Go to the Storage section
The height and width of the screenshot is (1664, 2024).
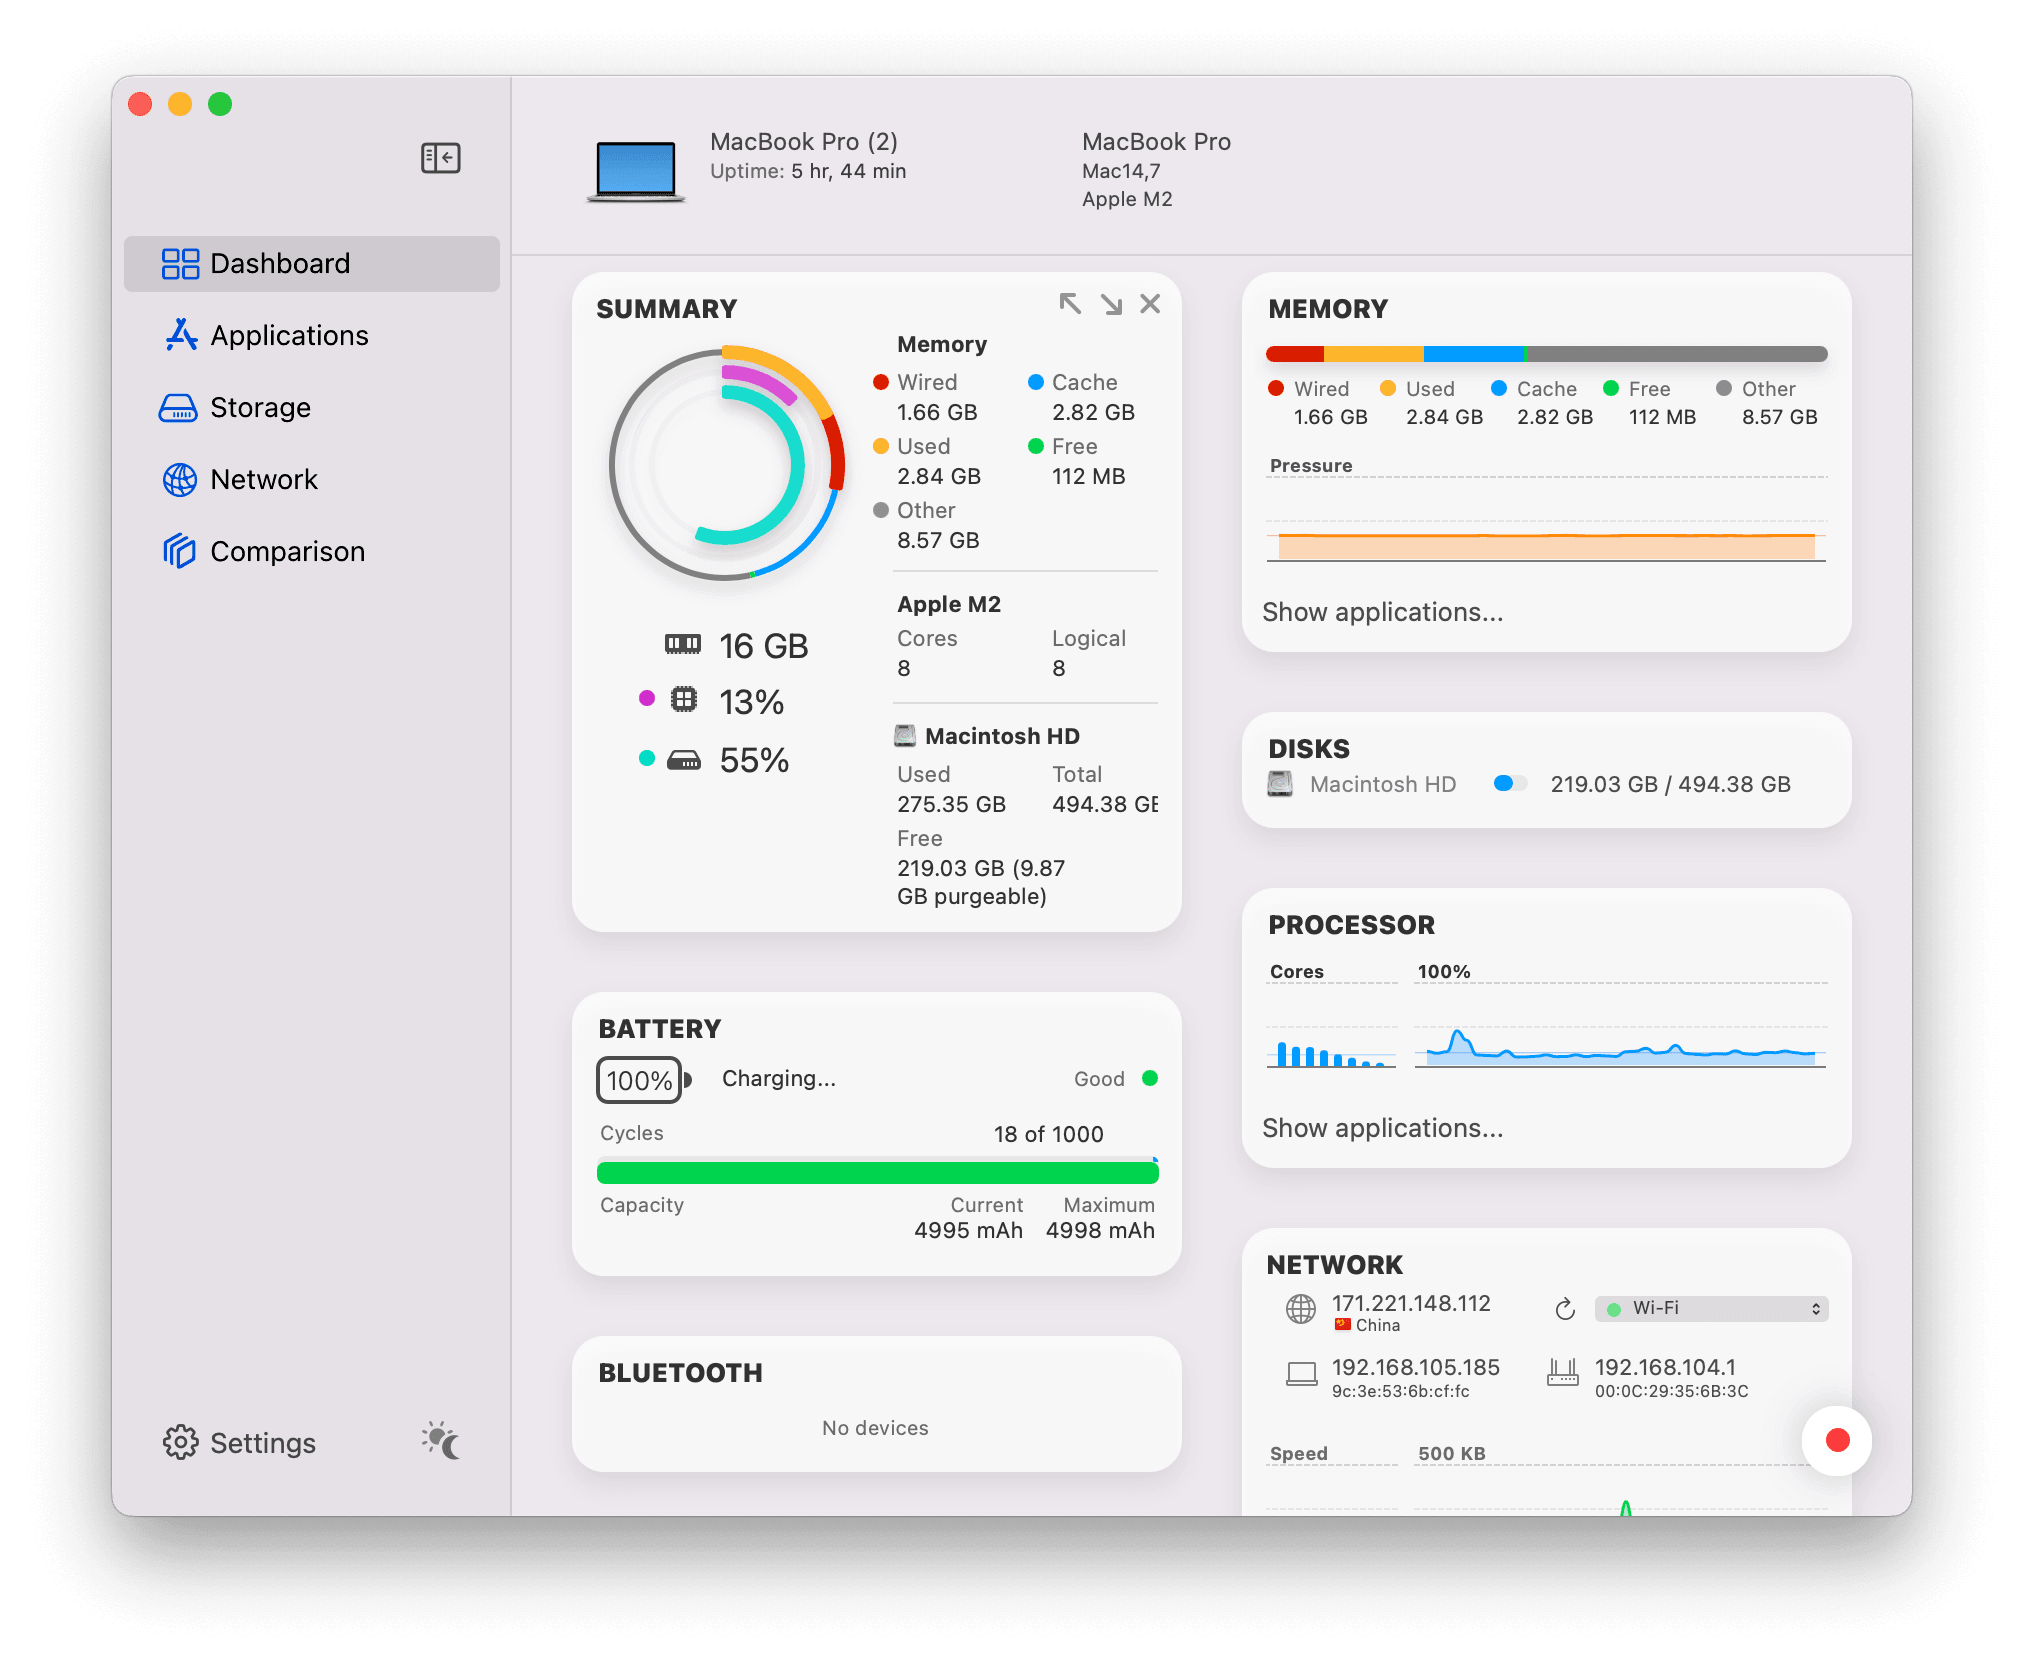coord(260,408)
